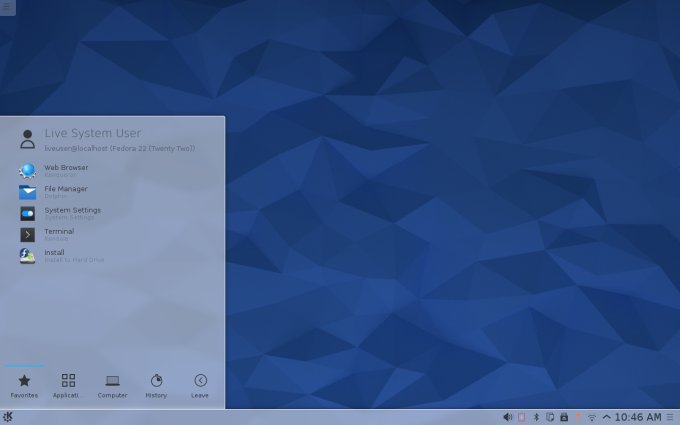This screenshot has width=680, height=425.
Task: Open the device notifier tray icon
Action: (x=564, y=417)
